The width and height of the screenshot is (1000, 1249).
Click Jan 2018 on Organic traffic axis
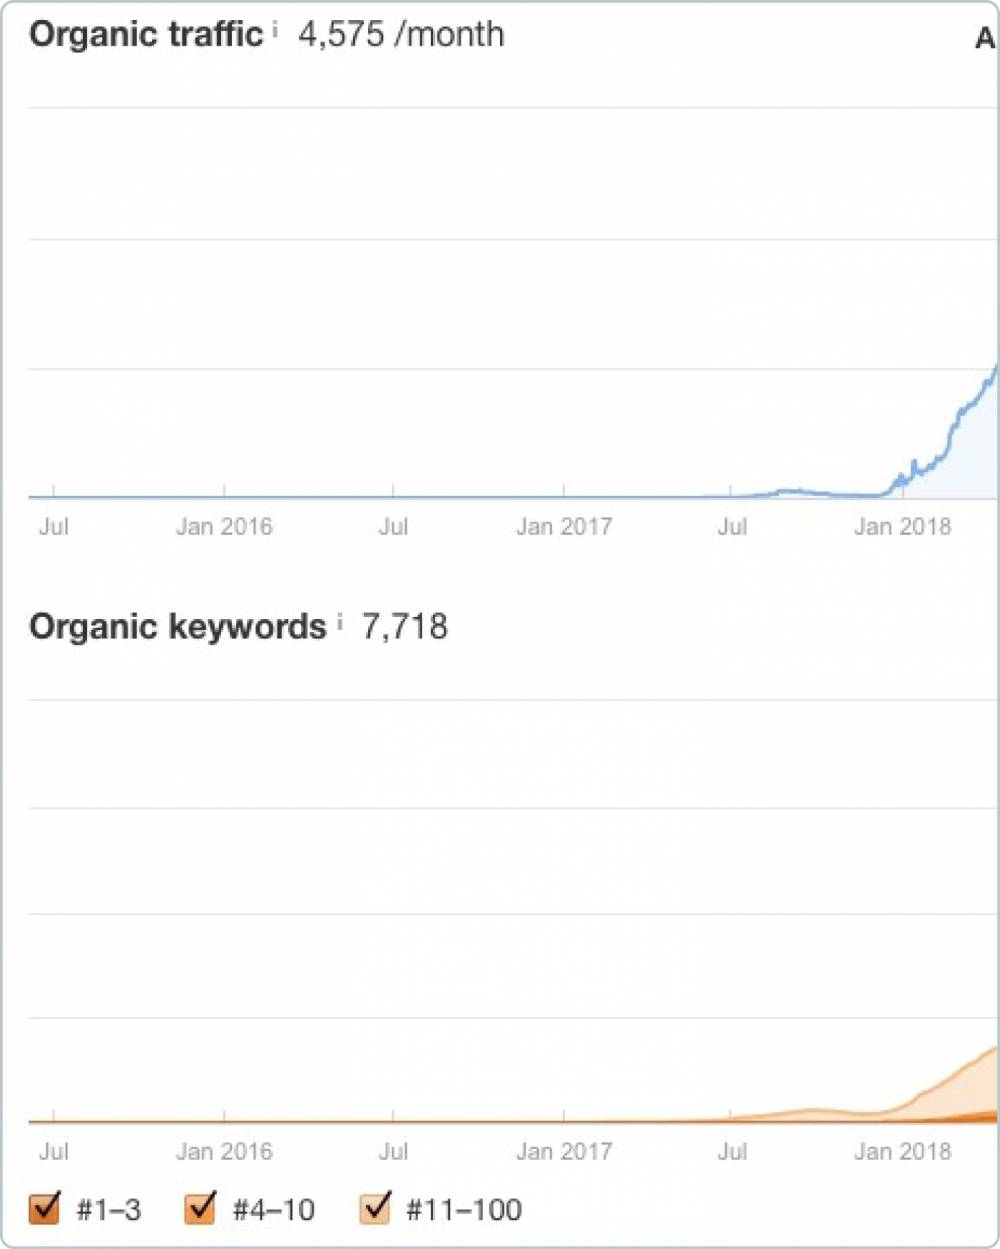(x=902, y=526)
